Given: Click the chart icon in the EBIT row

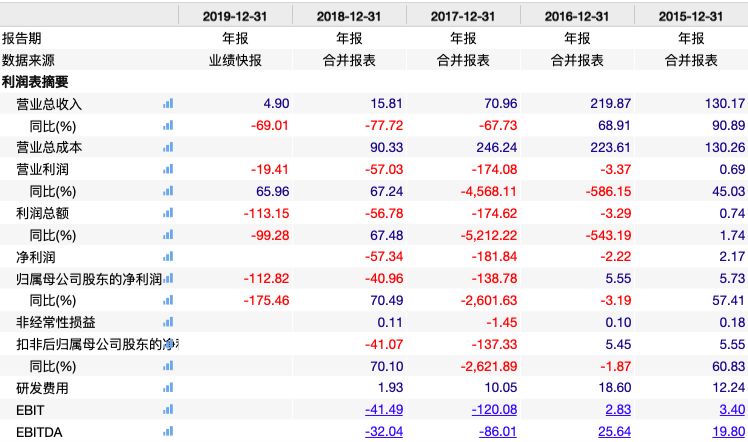Looking at the screenshot, I should [168, 411].
